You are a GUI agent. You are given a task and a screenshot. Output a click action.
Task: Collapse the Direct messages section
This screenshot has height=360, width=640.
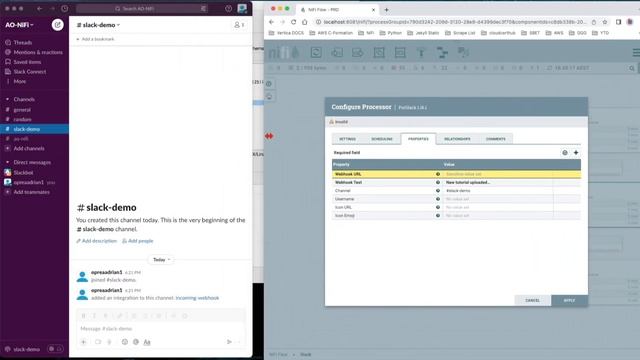[x=7, y=162]
